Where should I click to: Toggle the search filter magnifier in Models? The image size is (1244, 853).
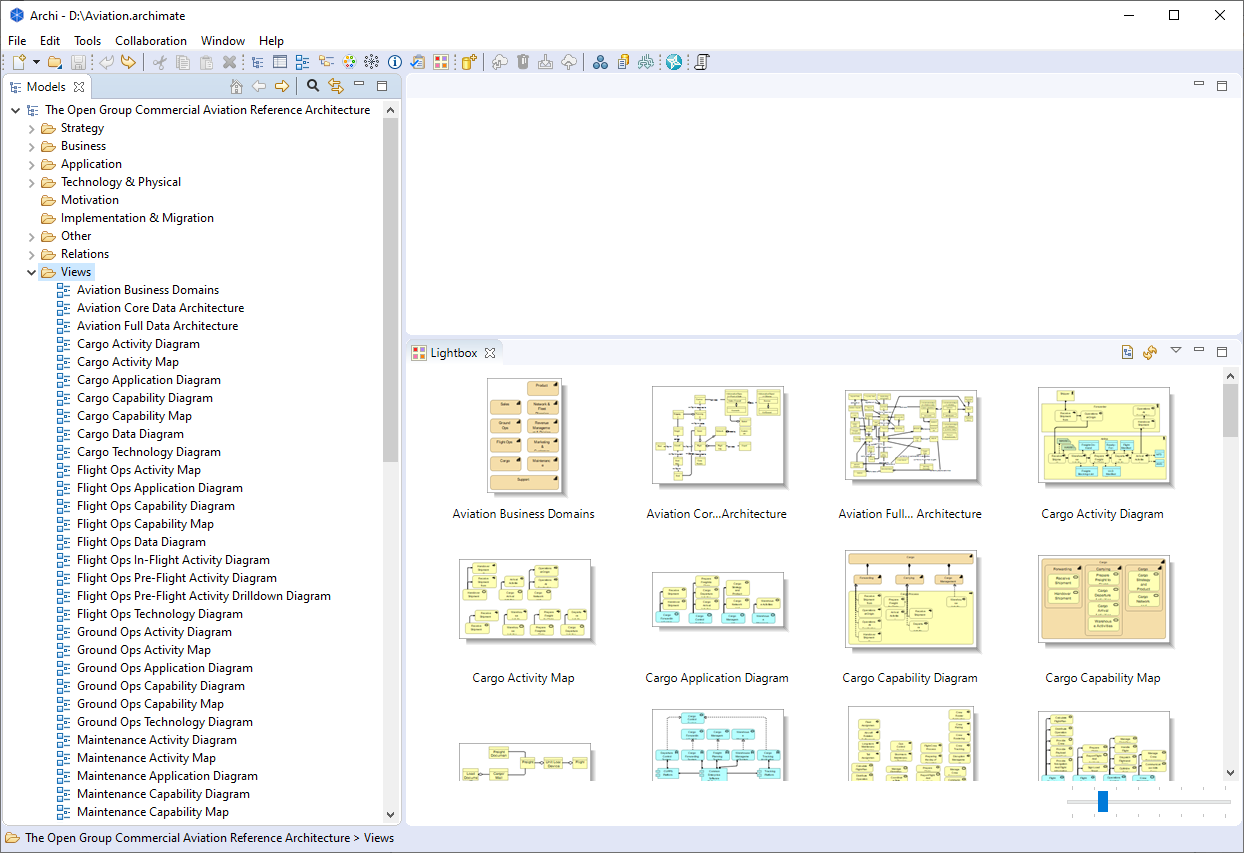(x=312, y=87)
